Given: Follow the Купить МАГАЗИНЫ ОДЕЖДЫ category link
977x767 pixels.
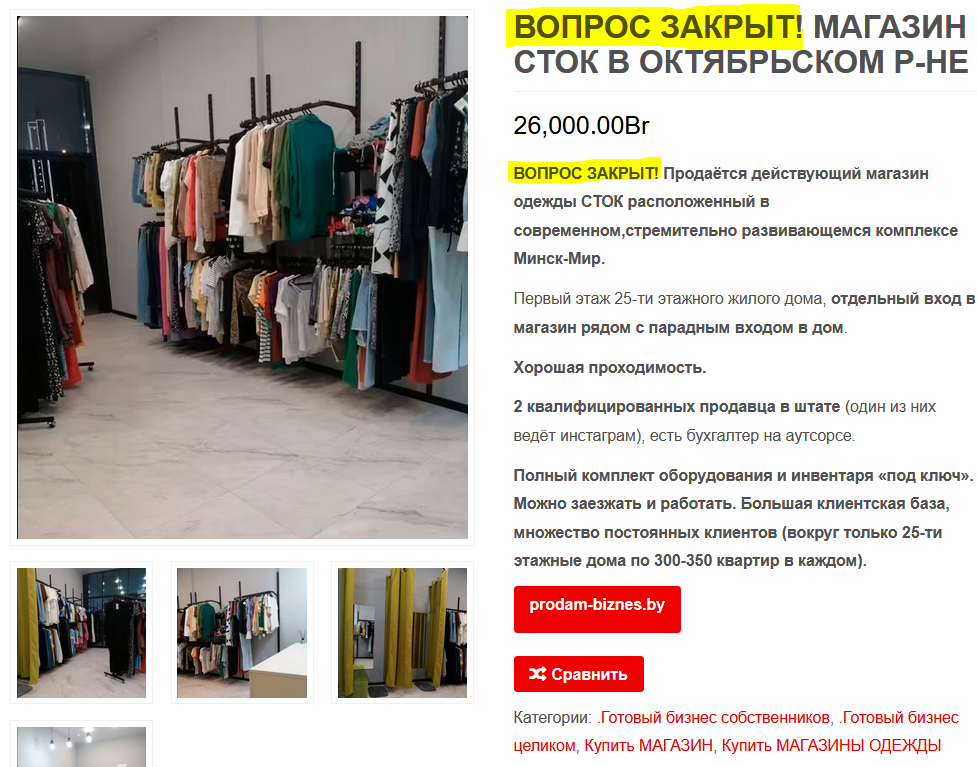Looking at the screenshot, I should (831, 746).
